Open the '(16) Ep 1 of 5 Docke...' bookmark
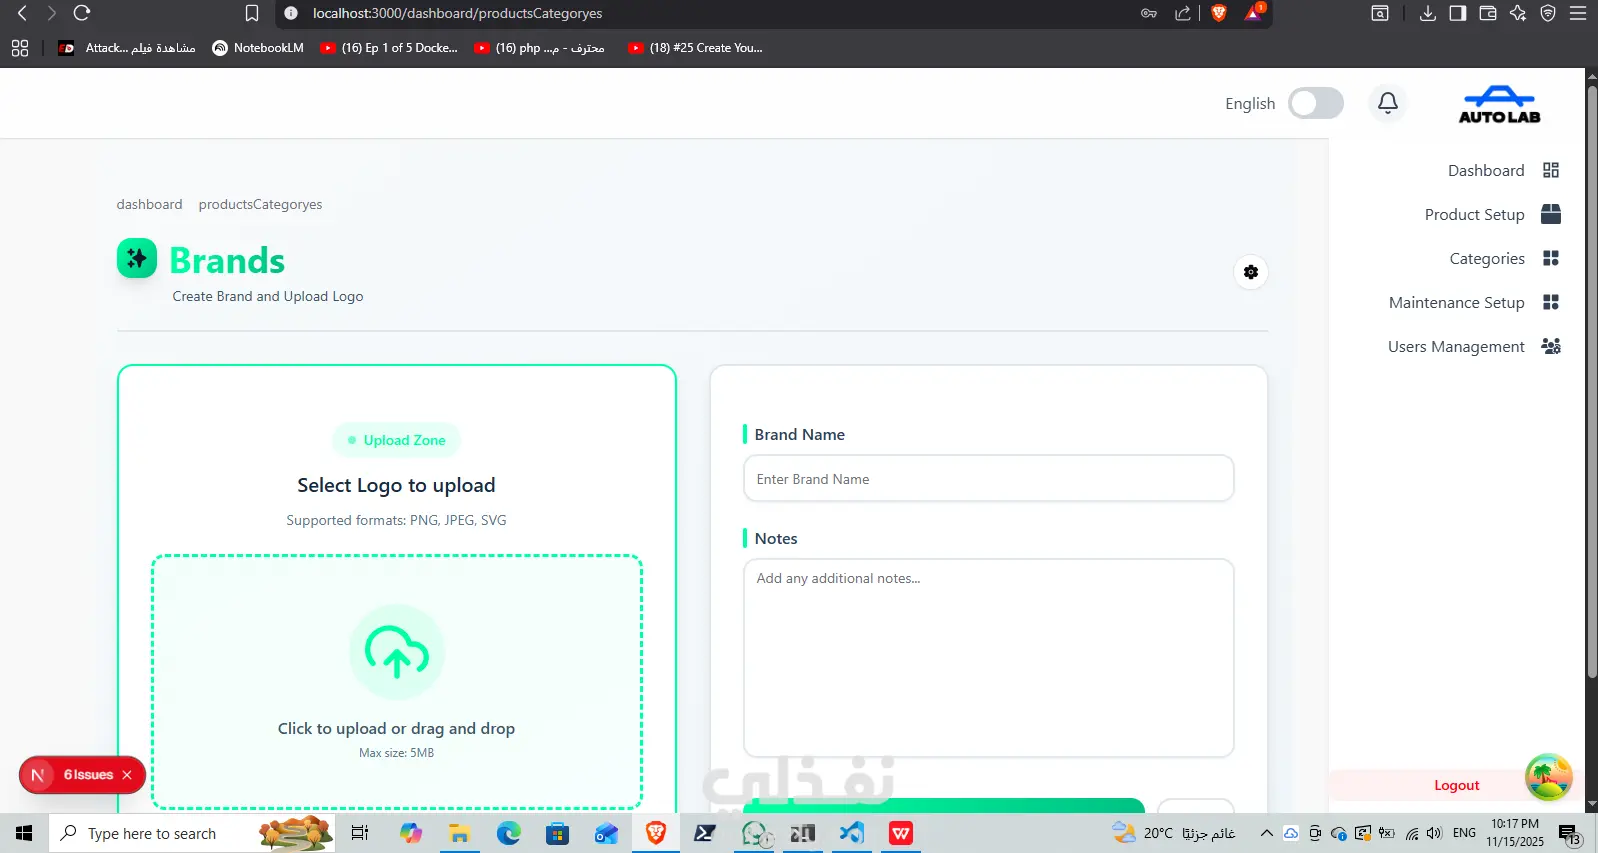 point(389,48)
